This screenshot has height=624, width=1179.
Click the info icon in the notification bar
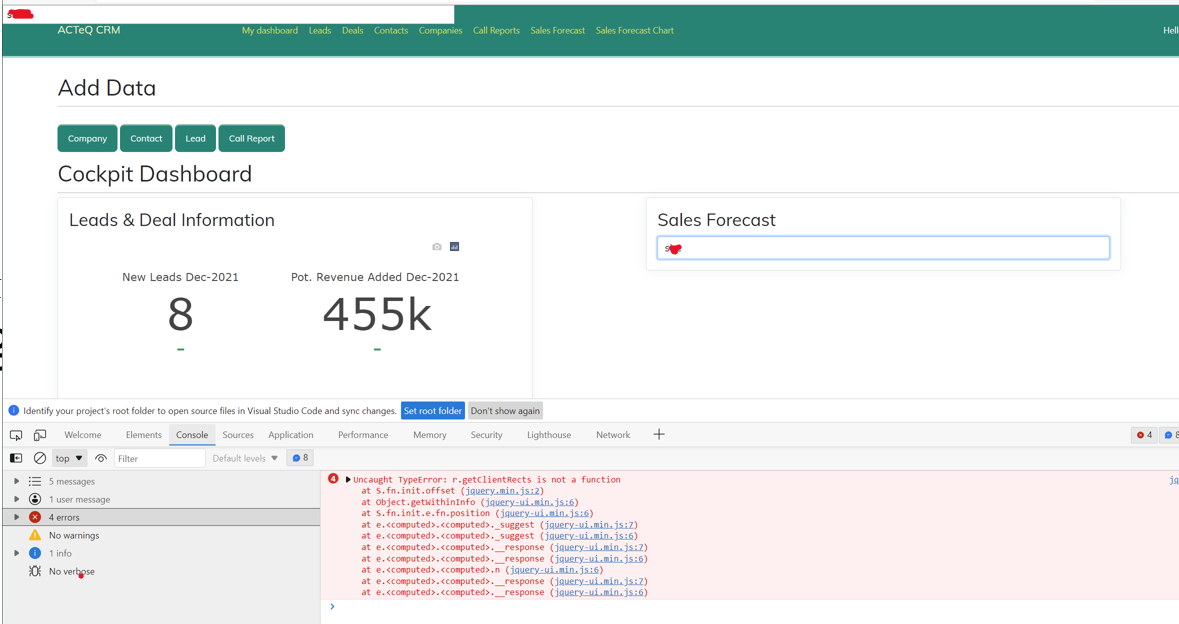(14, 410)
